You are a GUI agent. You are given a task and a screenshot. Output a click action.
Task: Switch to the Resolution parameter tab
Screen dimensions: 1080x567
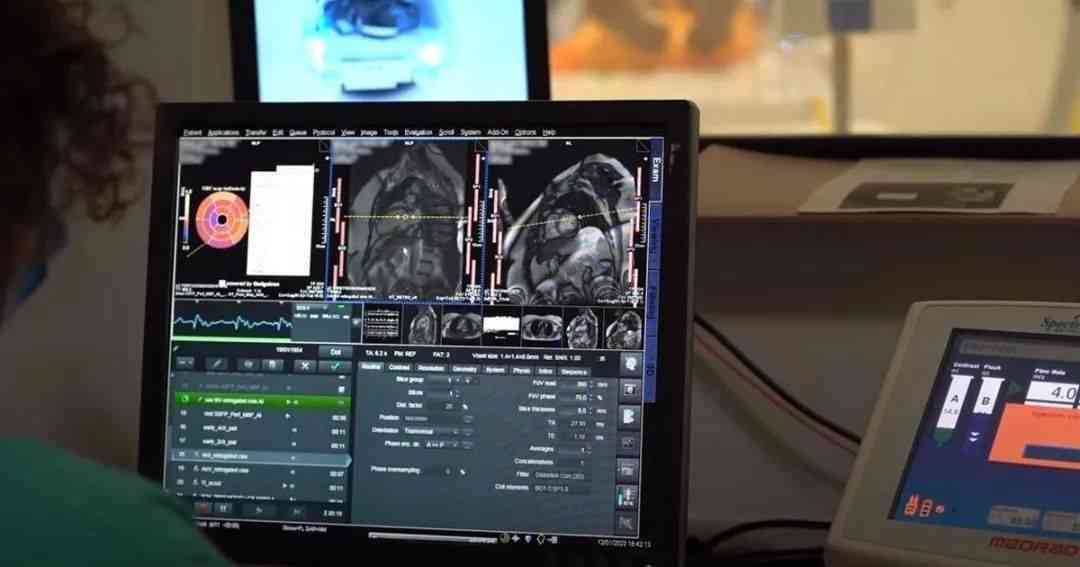pyautogui.click(x=431, y=369)
